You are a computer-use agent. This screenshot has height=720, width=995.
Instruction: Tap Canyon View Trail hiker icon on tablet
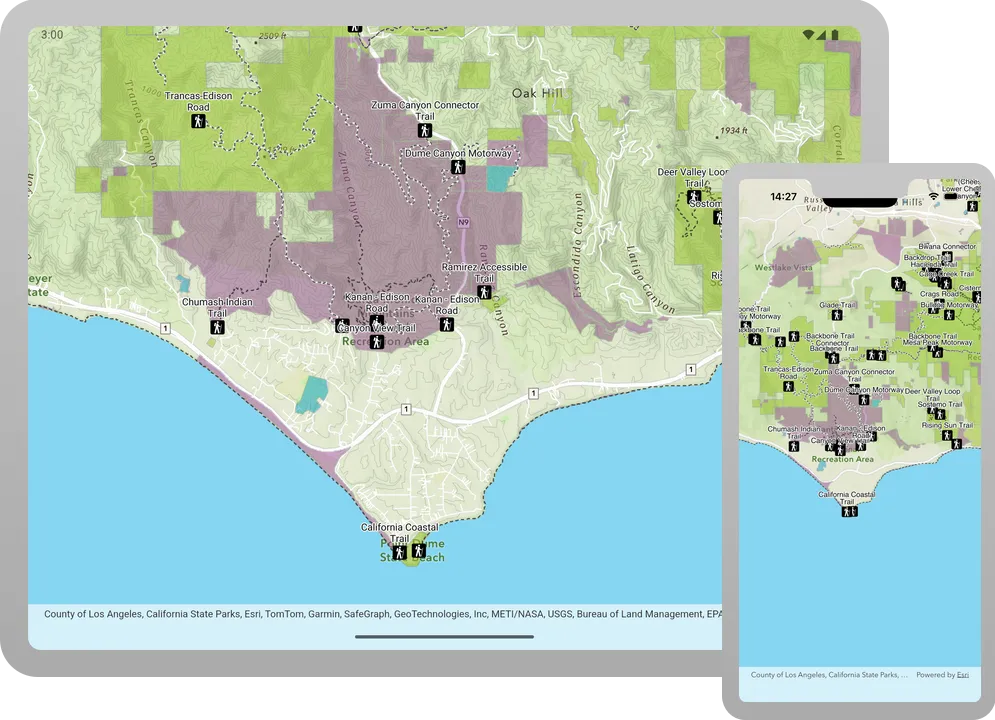[378, 342]
